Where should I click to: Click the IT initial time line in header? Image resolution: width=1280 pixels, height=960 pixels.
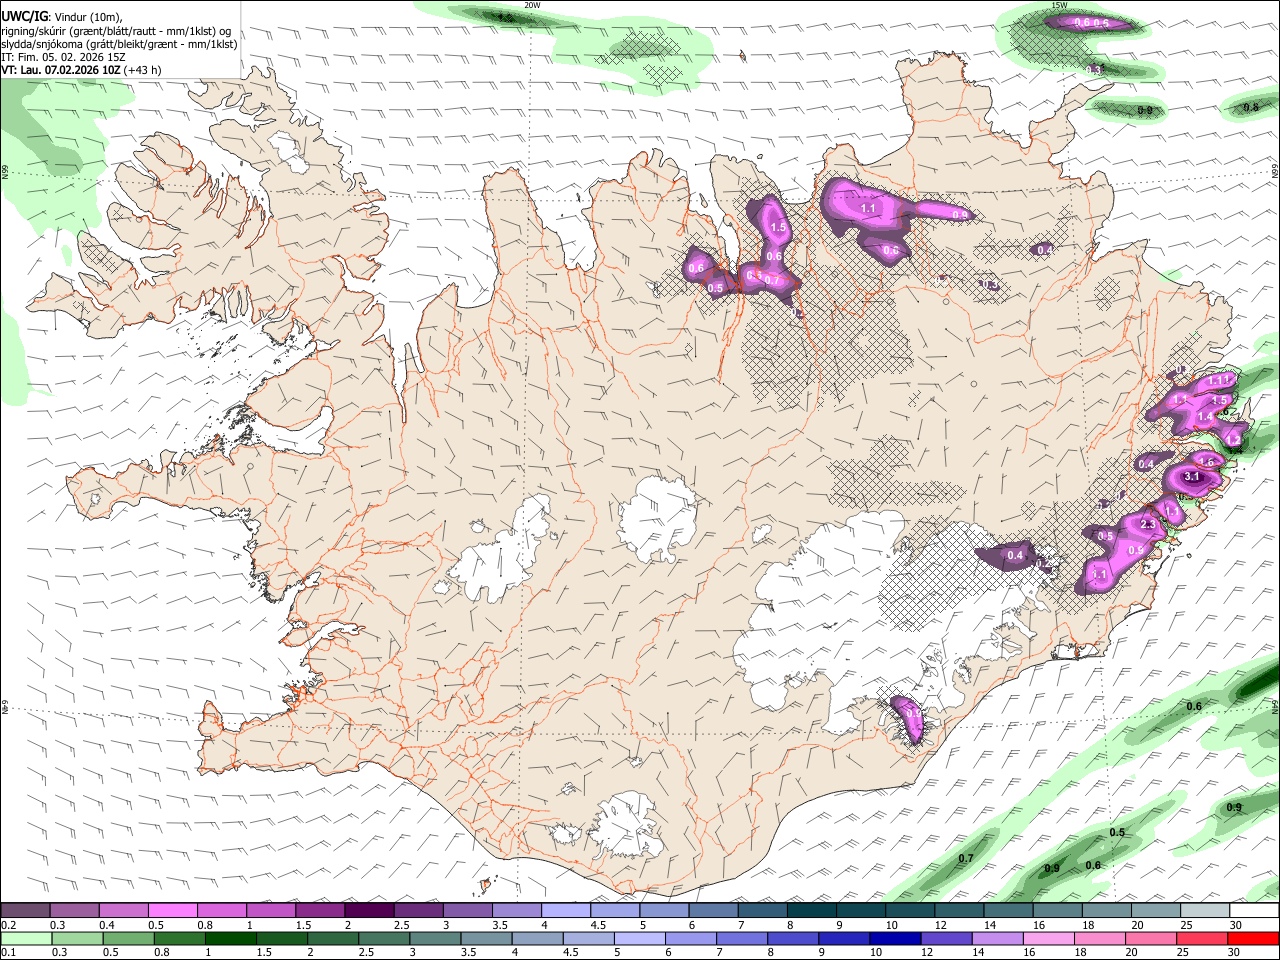[x=62, y=57]
